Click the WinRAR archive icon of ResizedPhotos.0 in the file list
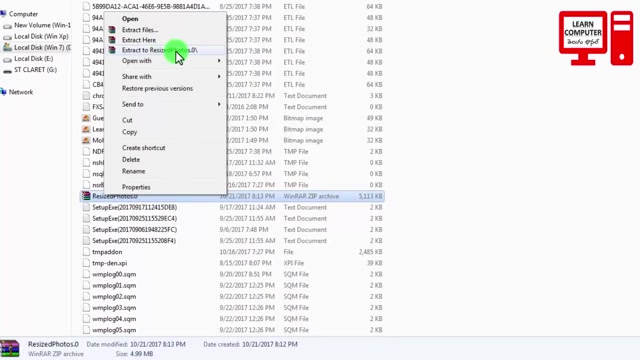 86,196
